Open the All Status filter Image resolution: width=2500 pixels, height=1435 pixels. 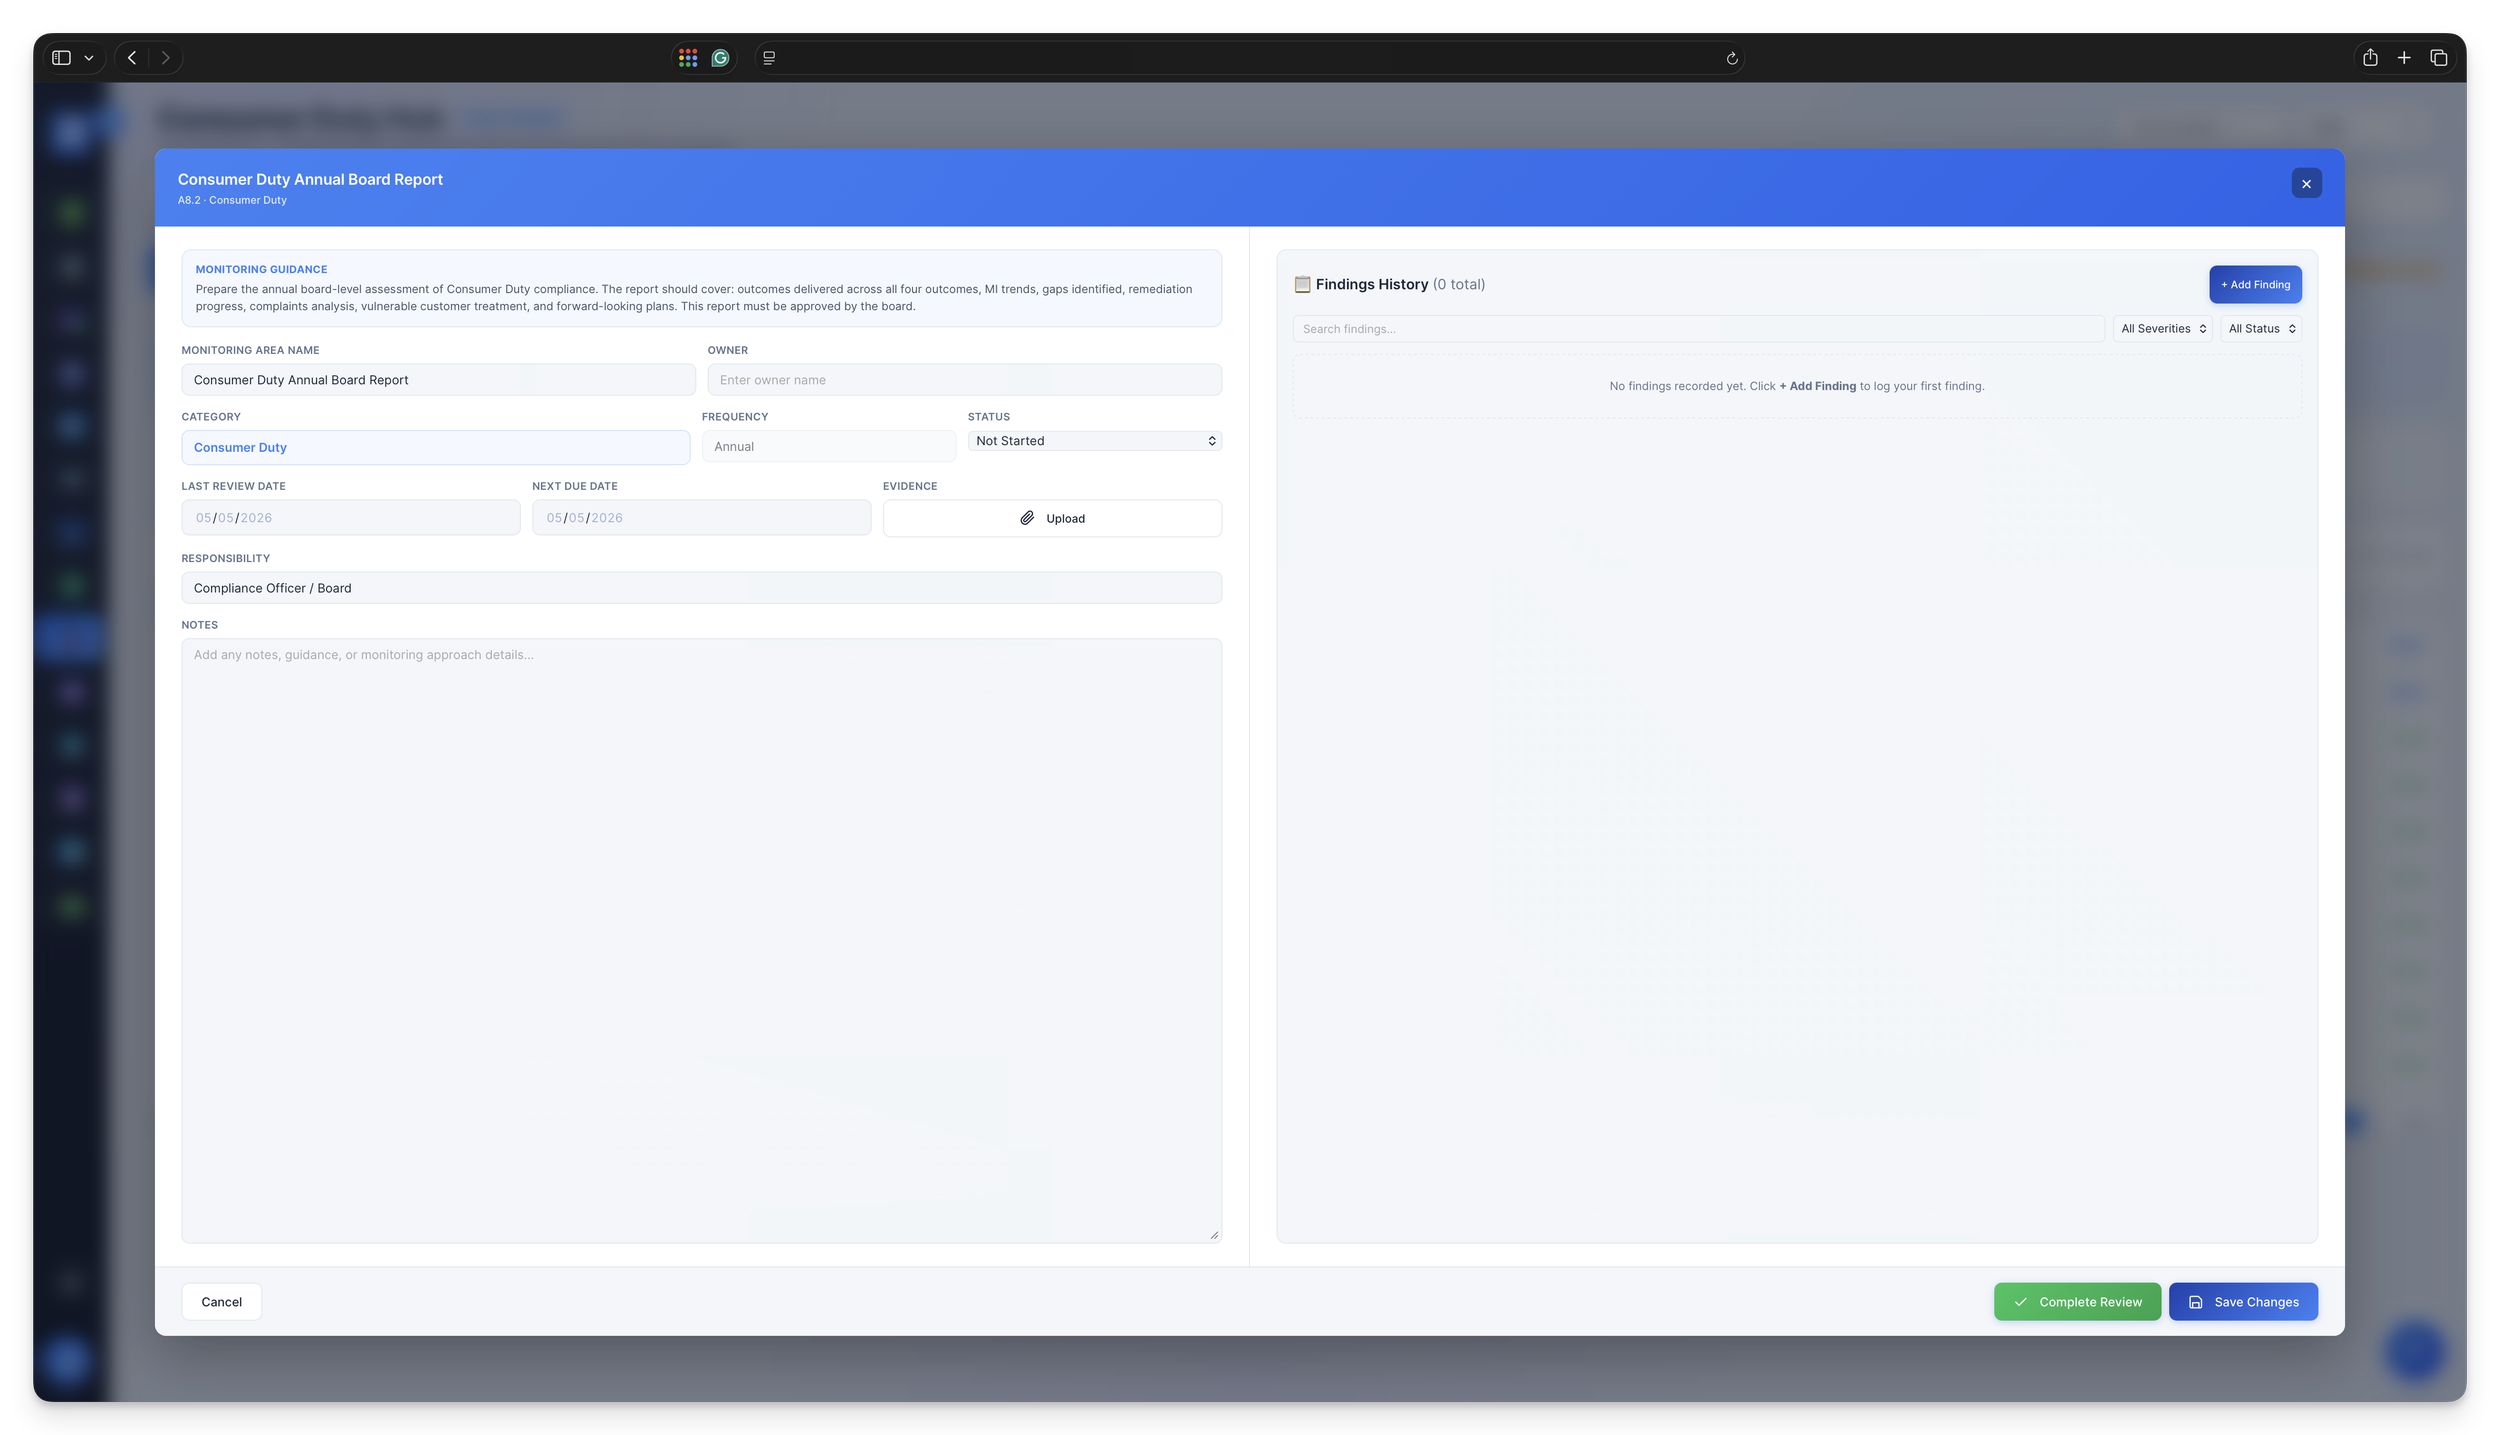click(2260, 329)
